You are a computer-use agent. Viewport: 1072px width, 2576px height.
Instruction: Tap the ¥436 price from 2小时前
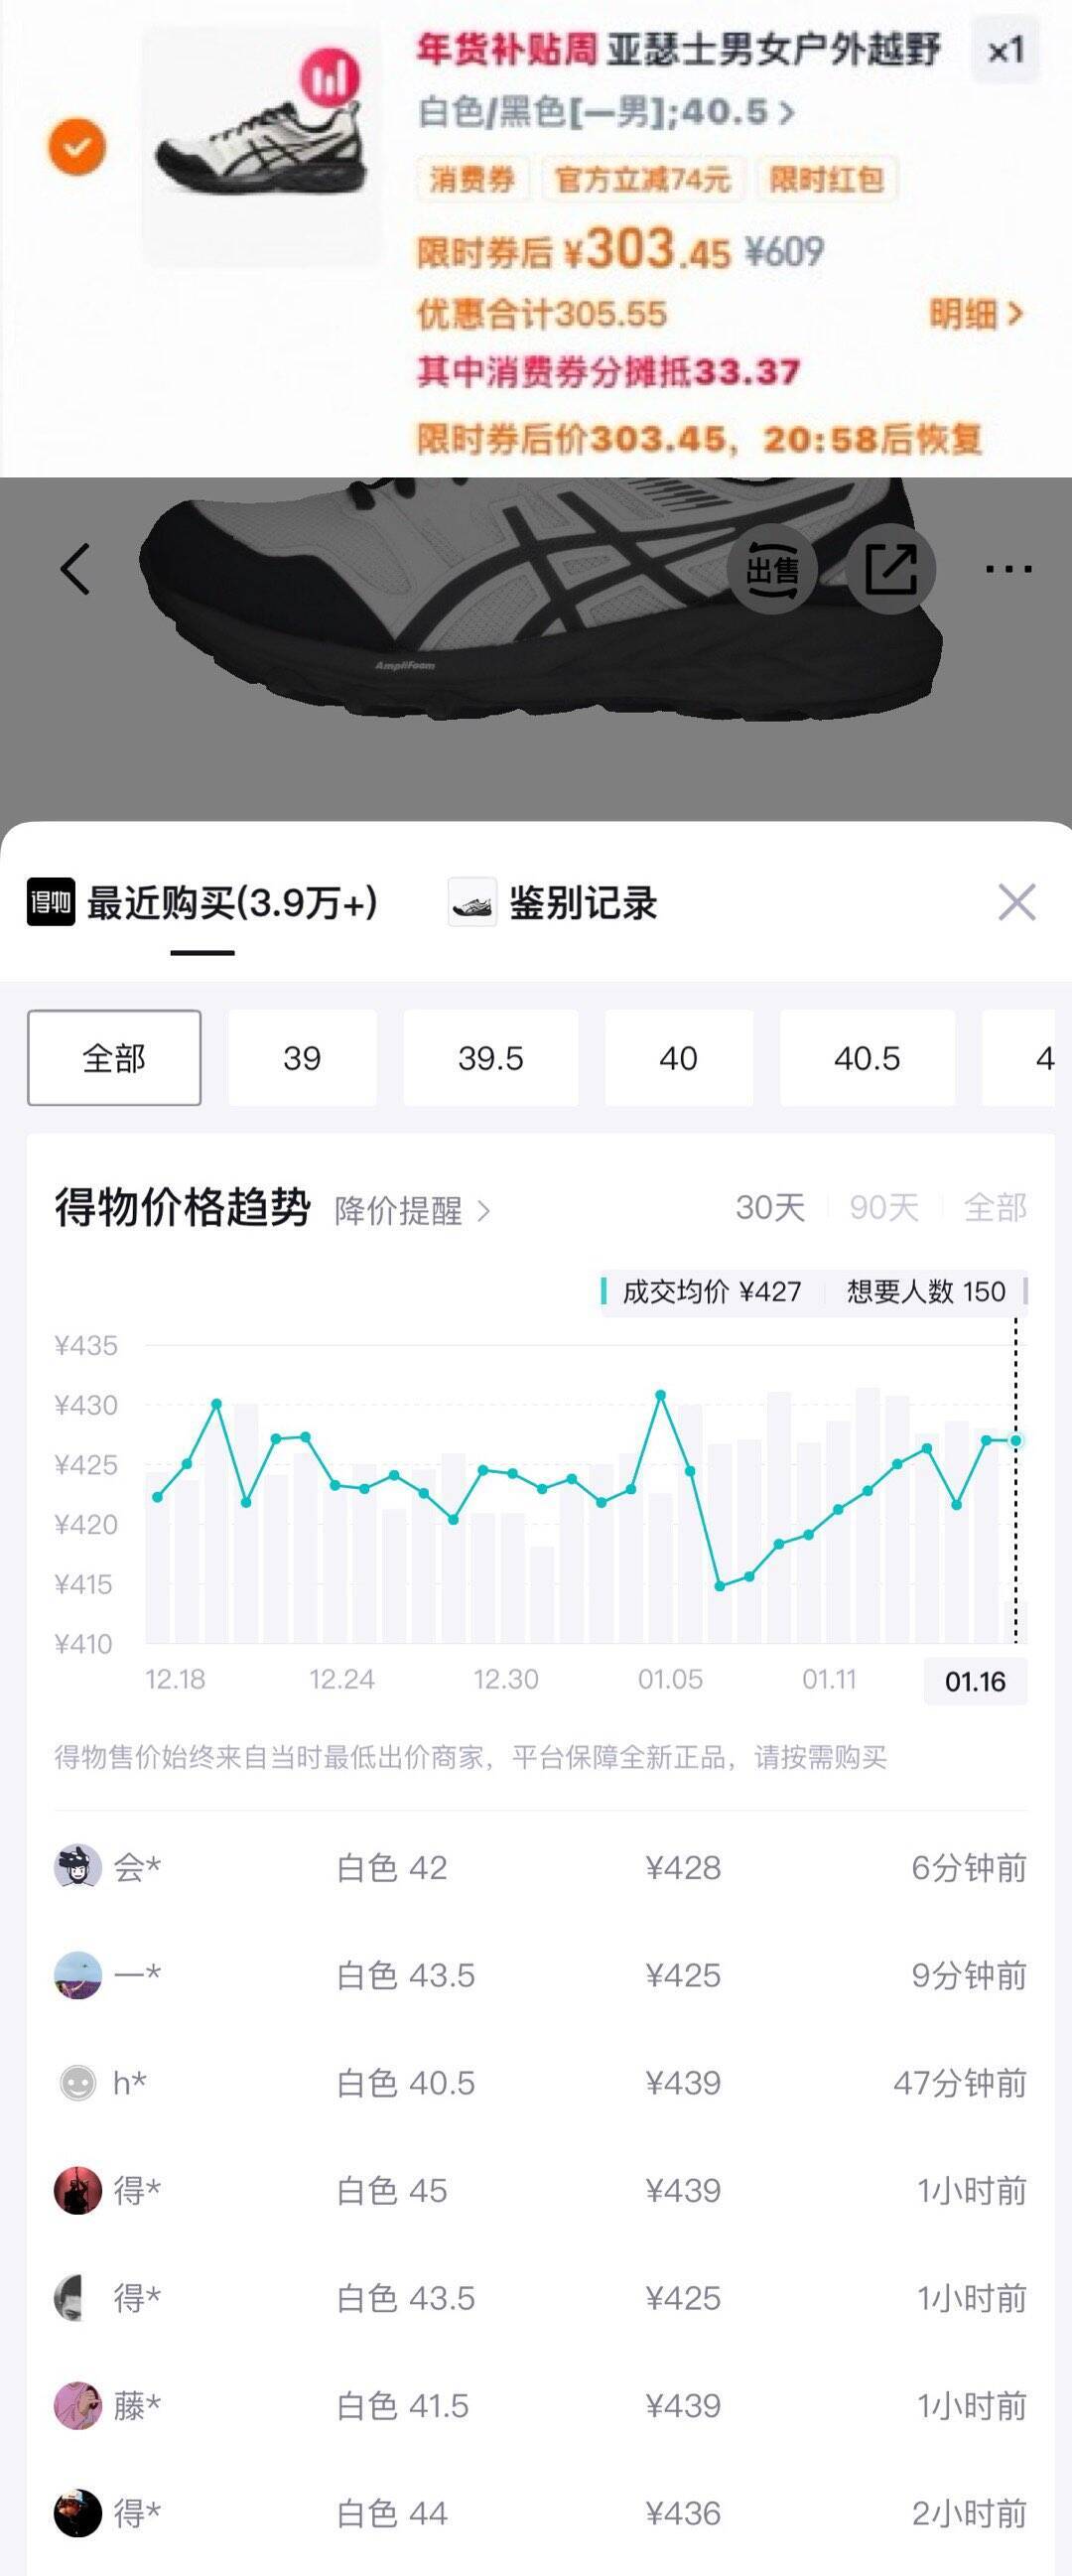click(683, 2513)
